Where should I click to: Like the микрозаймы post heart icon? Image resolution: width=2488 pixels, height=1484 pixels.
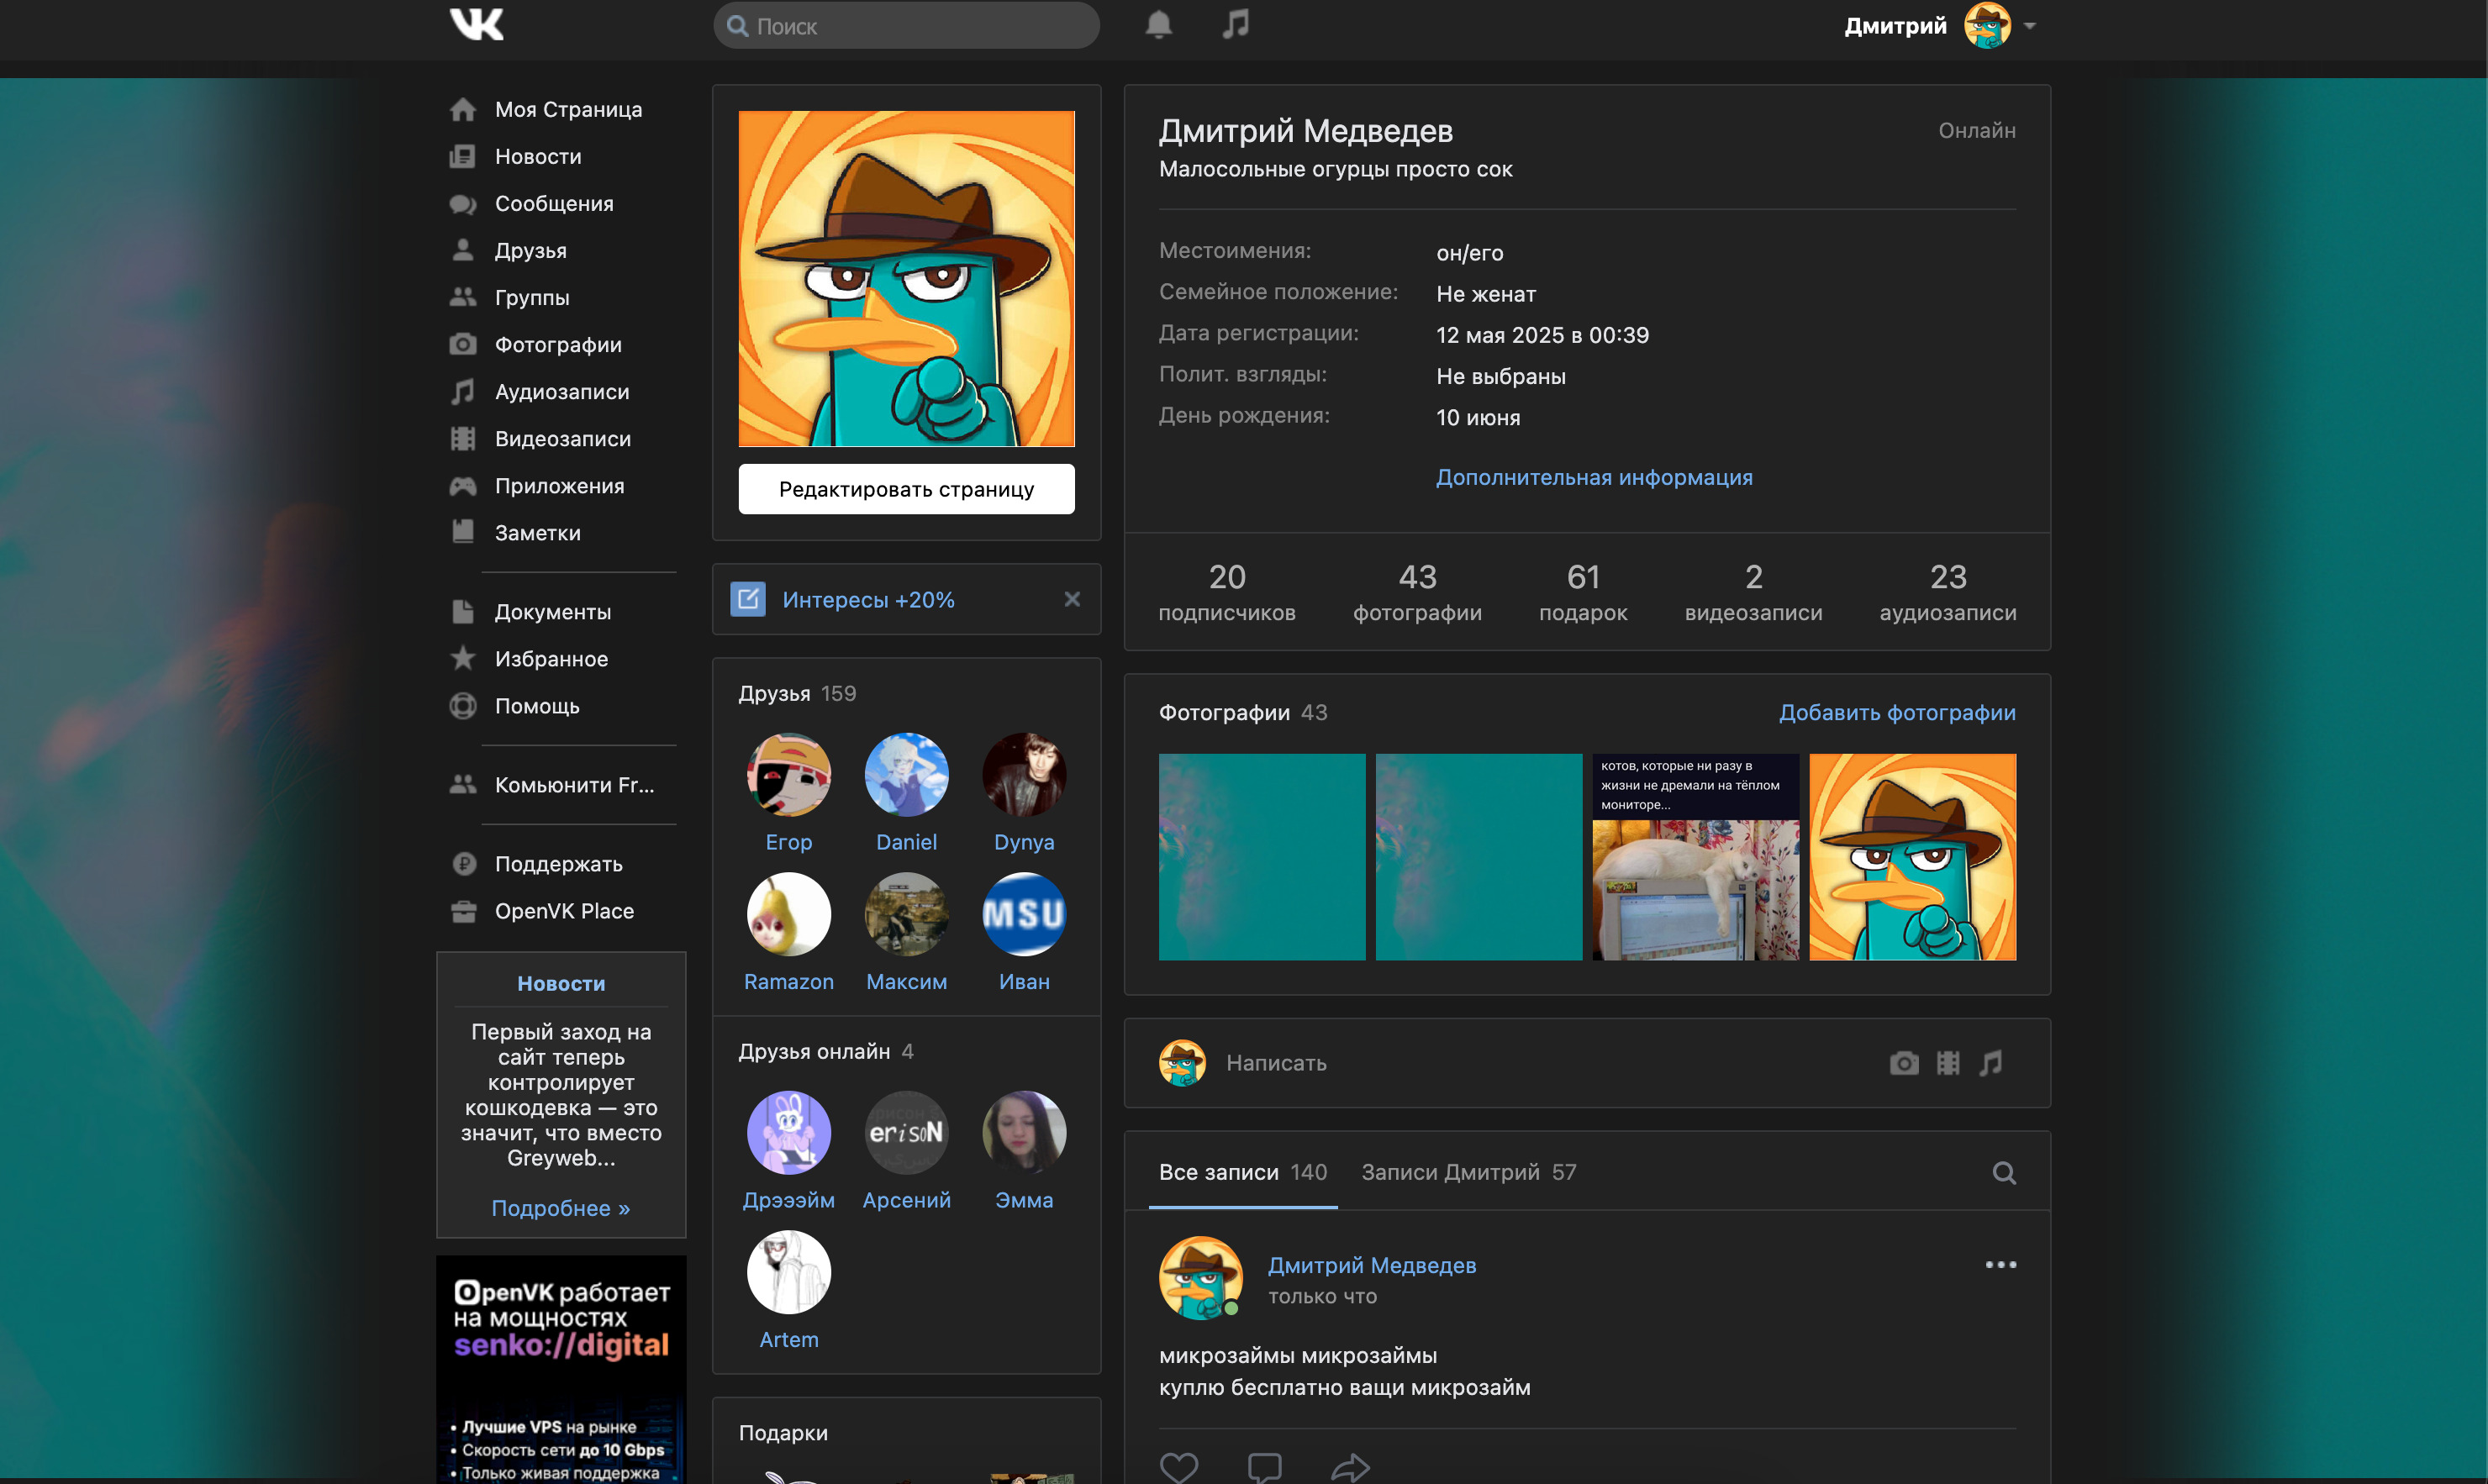click(1178, 1467)
